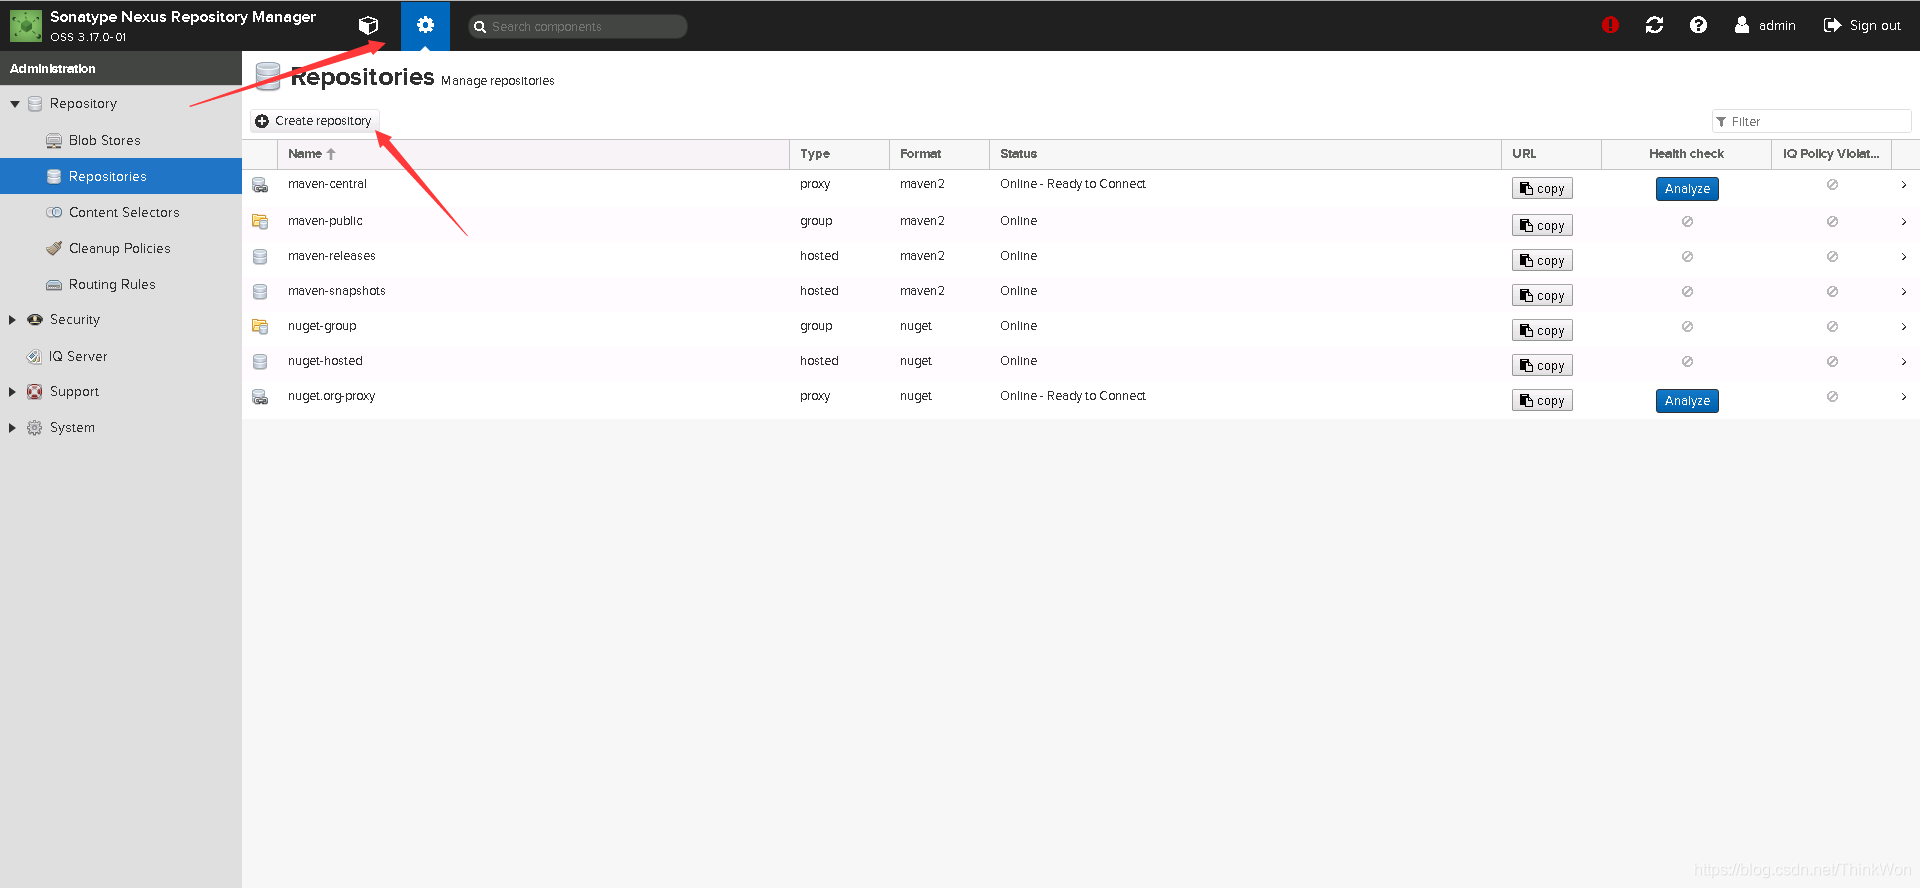
Task: Select Repositories in sidebar
Action: (x=121, y=176)
